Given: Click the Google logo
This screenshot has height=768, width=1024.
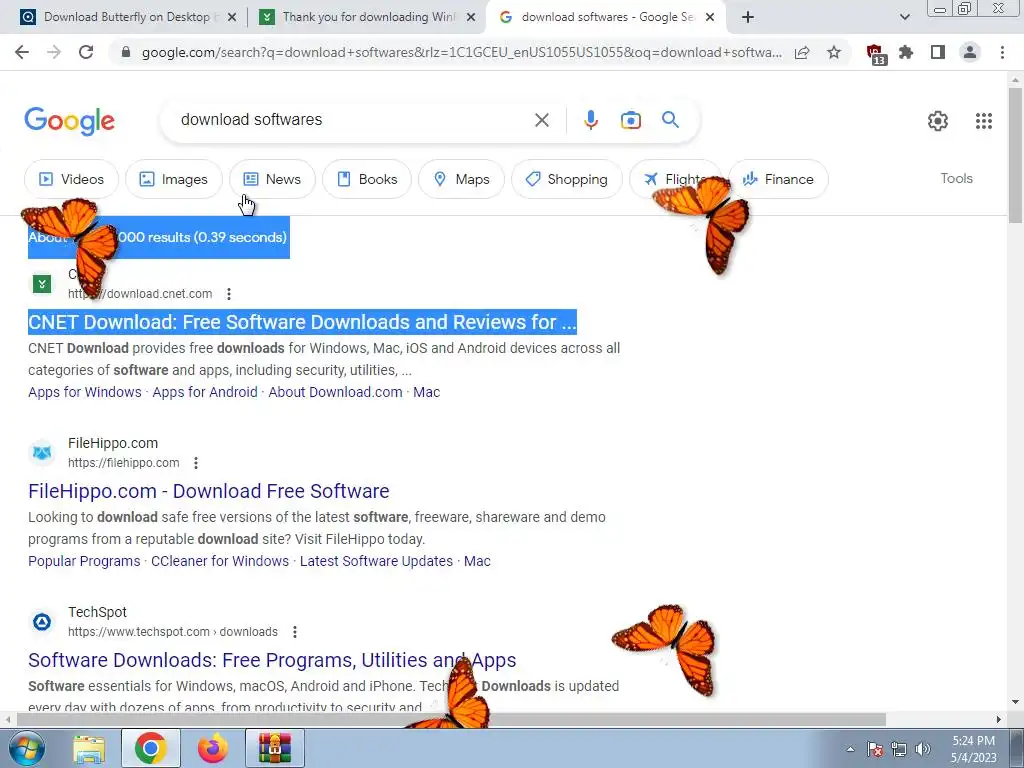Looking at the screenshot, I should (x=70, y=121).
